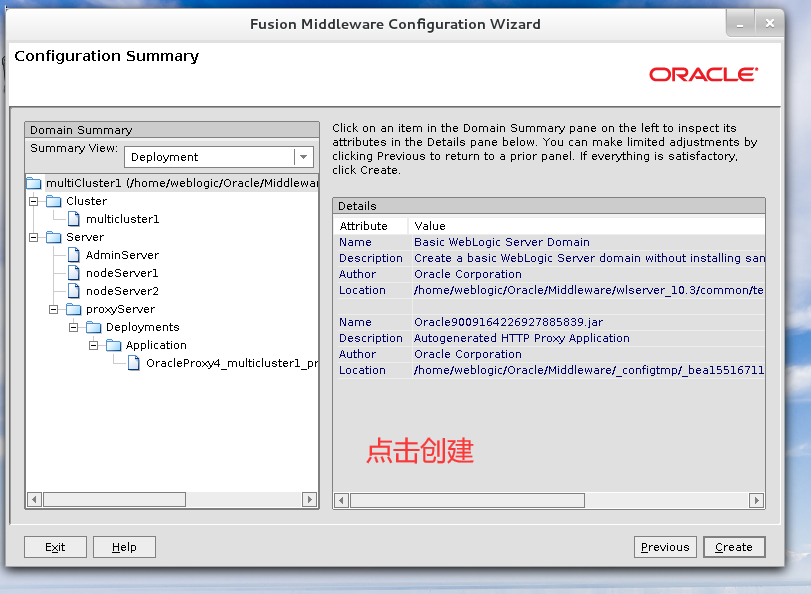Screen dimensions: 811x594
Task: Collapse the Deployments tree node
Action: point(73,328)
